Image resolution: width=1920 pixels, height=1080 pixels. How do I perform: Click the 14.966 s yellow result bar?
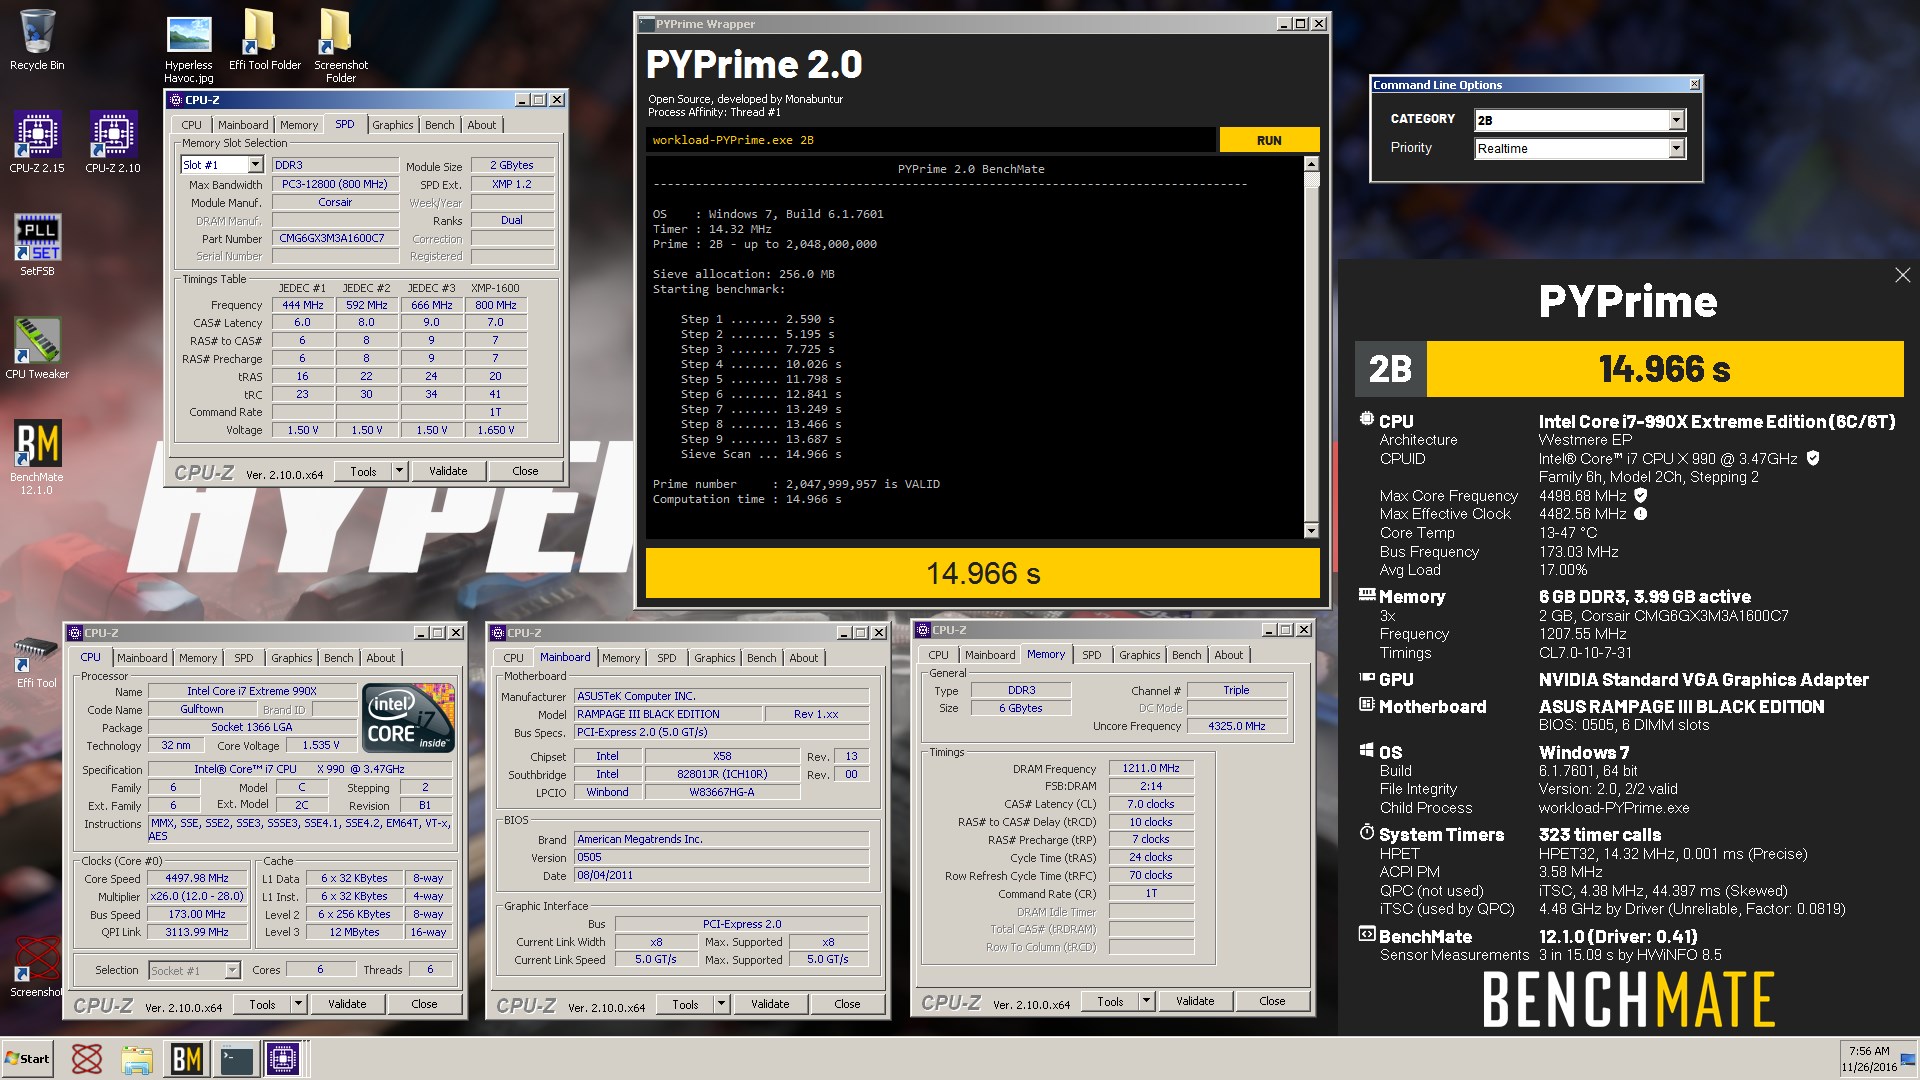tap(982, 573)
